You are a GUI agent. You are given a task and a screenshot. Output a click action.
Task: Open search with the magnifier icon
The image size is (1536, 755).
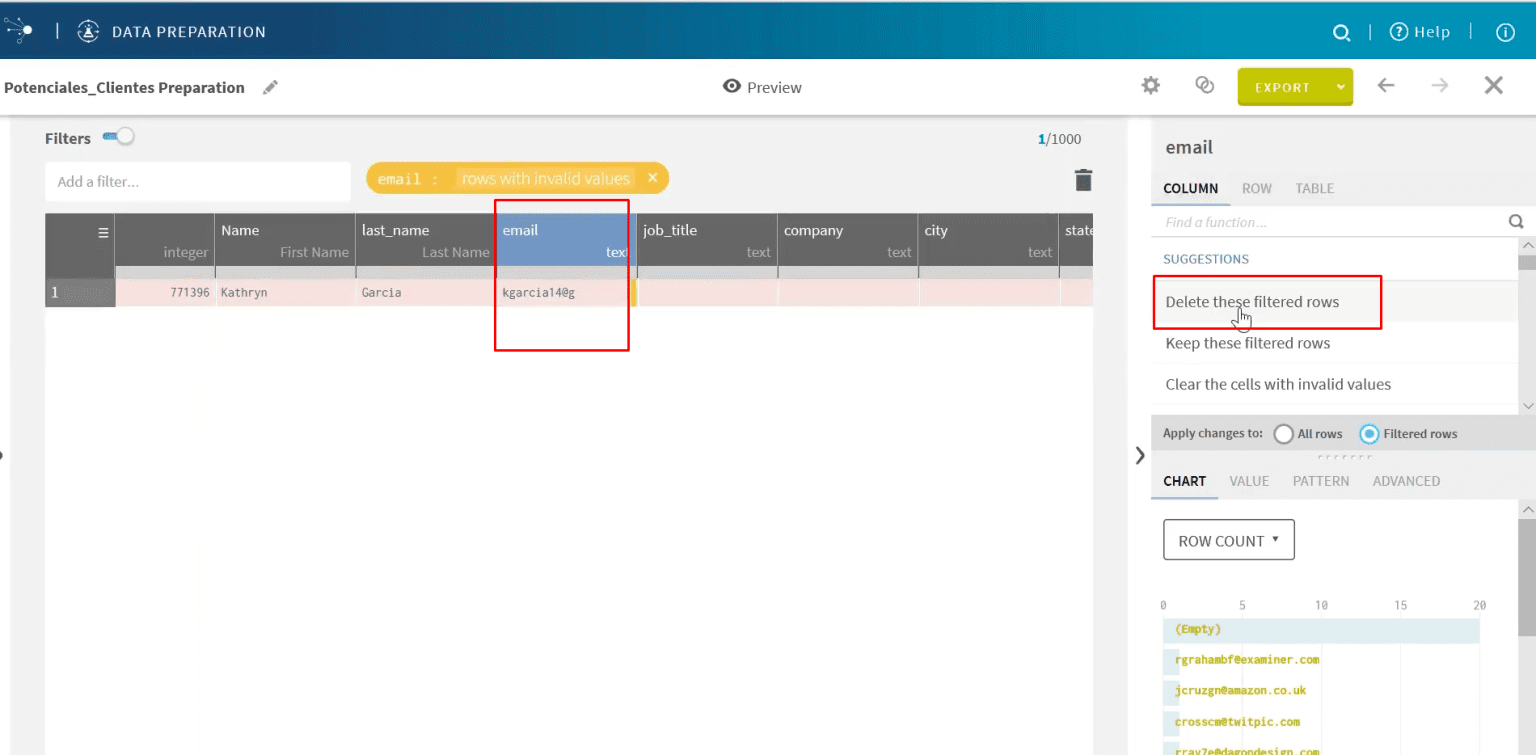point(1342,31)
